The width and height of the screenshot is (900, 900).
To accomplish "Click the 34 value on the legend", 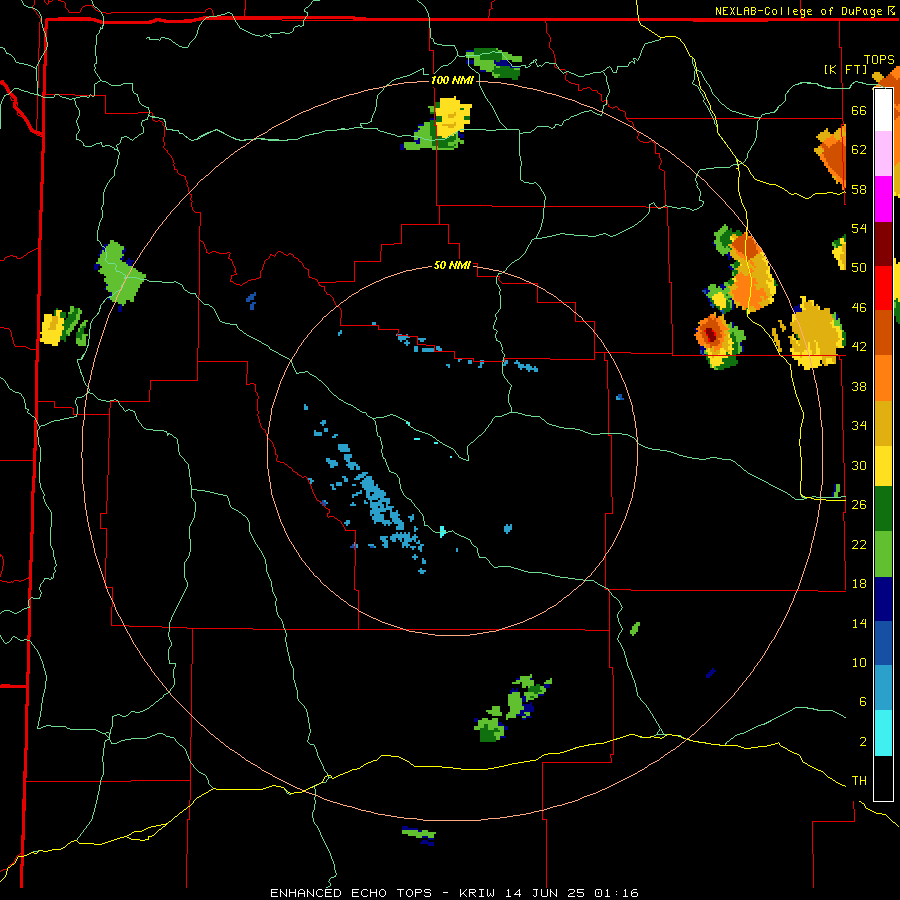I will click(x=859, y=426).
